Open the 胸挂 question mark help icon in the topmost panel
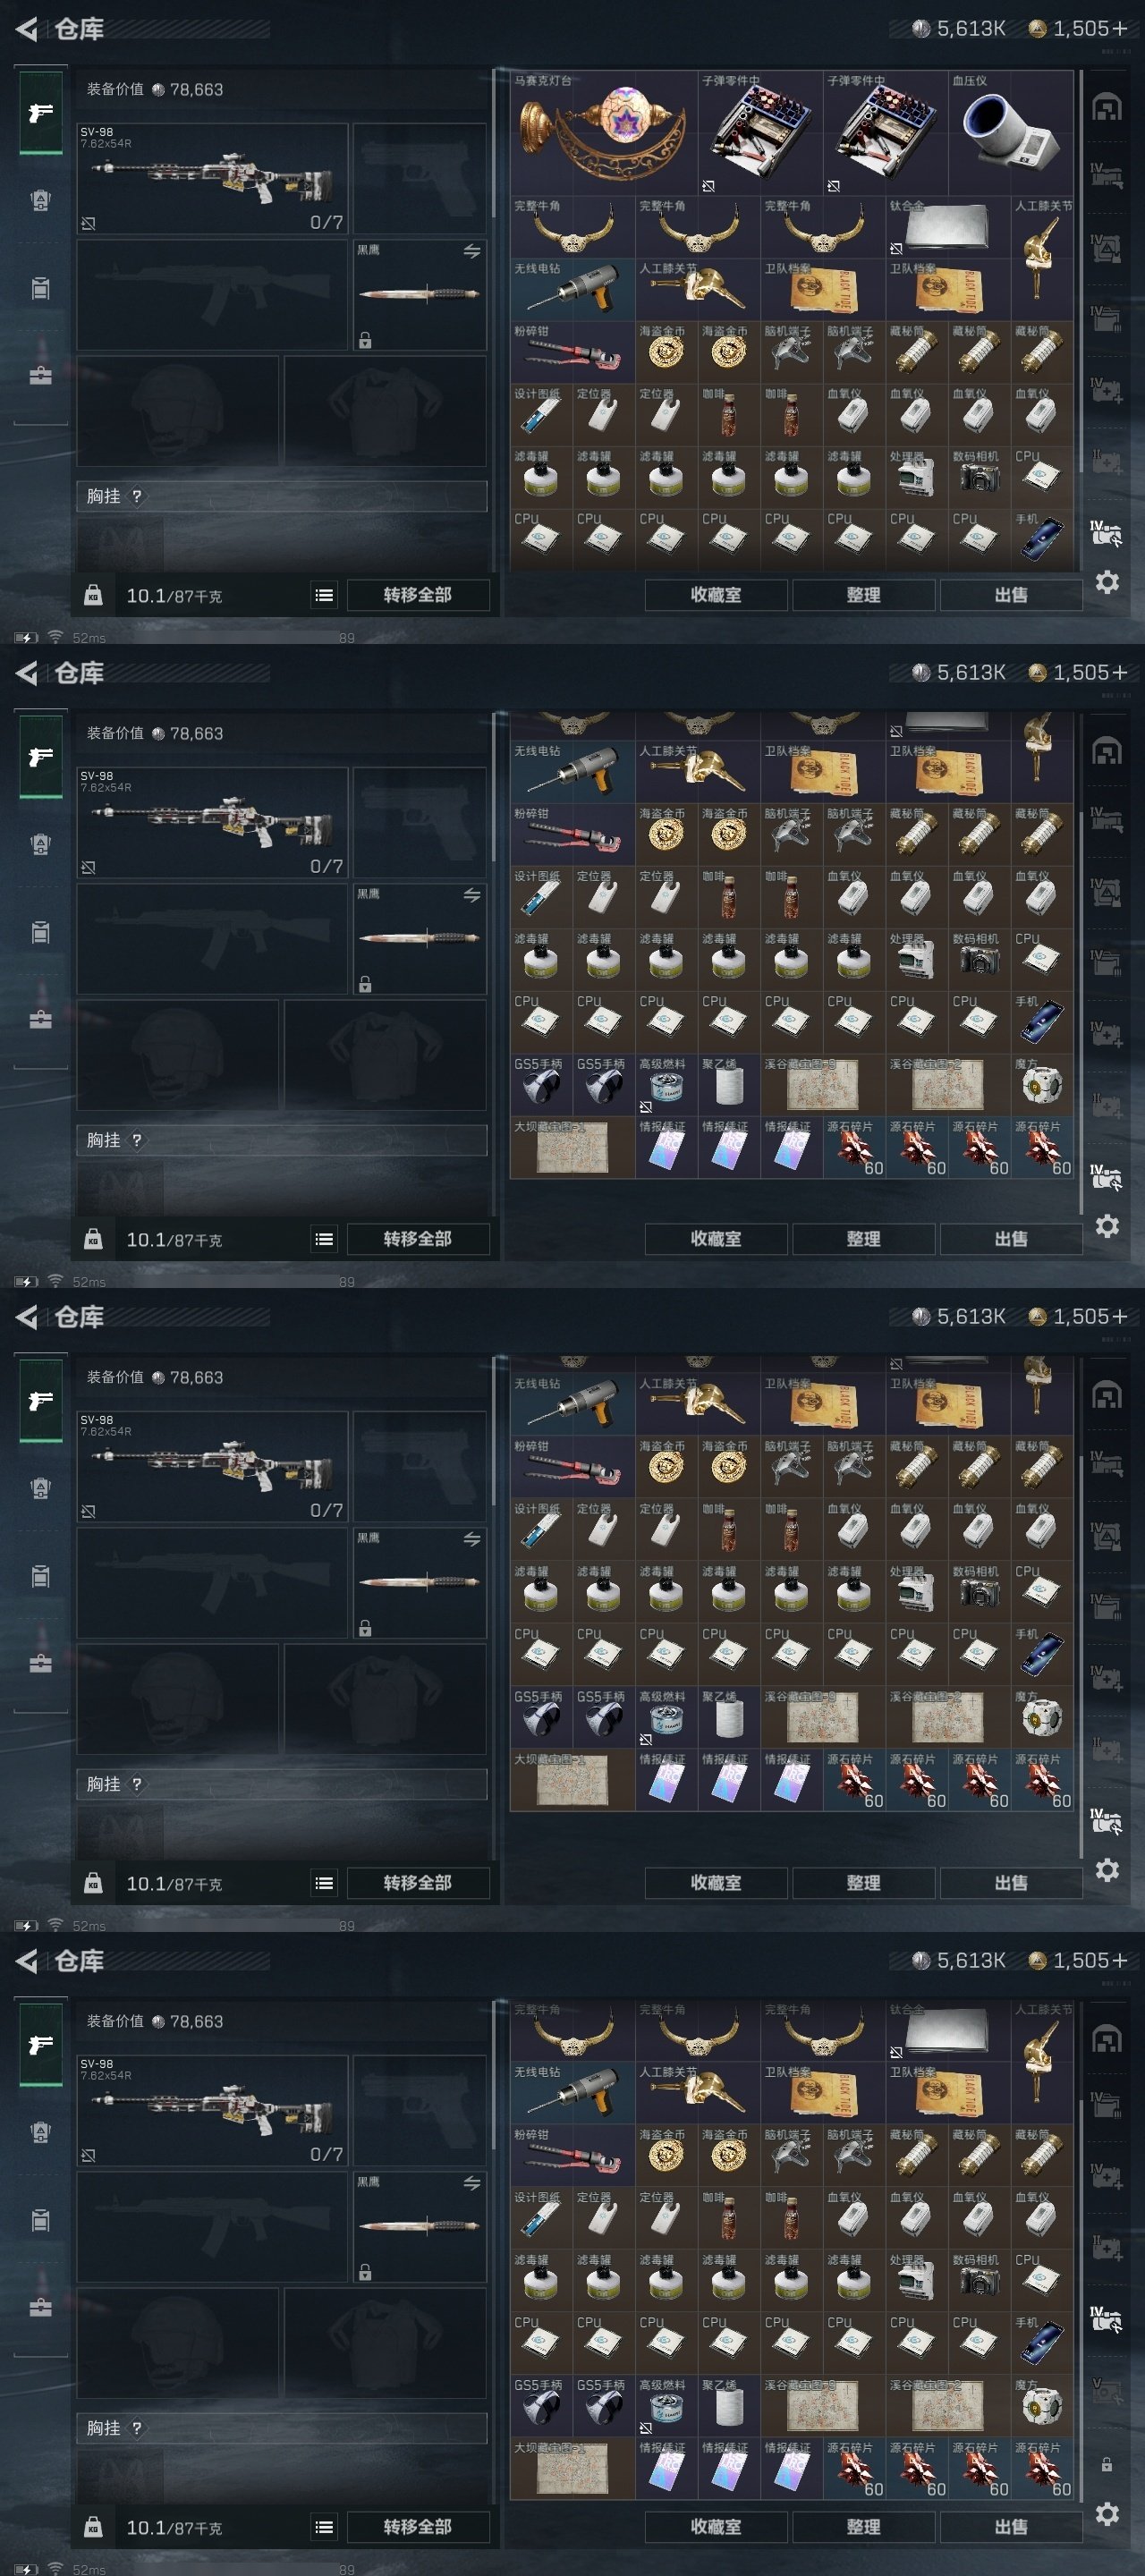Image resolution: width=1145 pixels, height=2576 pixels. (x=137, y=496)
